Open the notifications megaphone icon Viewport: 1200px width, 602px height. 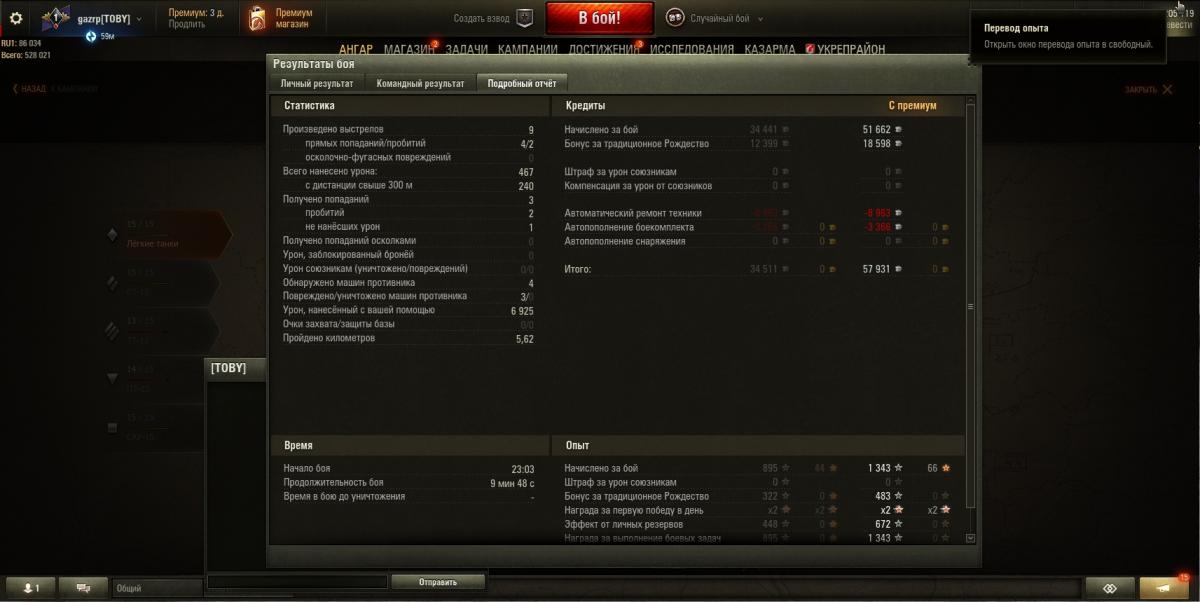coord(1166,588)
